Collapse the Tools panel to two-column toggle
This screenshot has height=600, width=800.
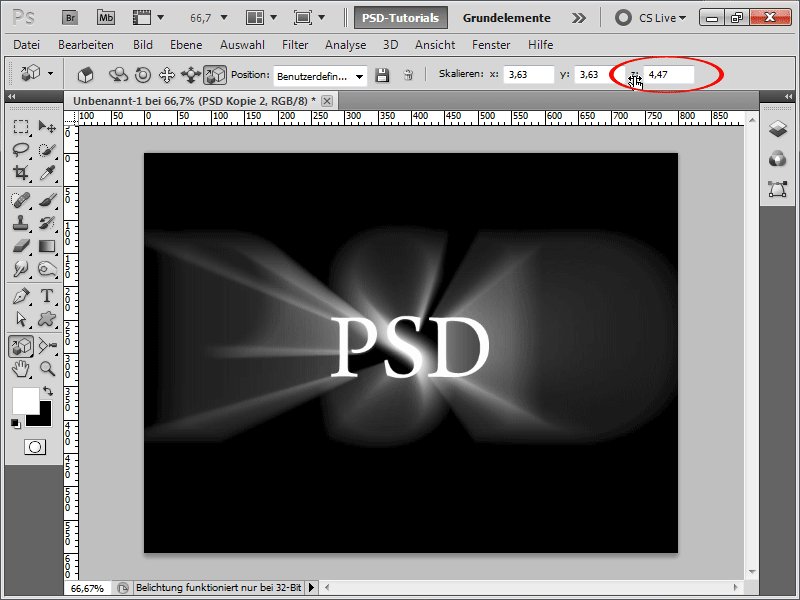(x=11, y=96)
